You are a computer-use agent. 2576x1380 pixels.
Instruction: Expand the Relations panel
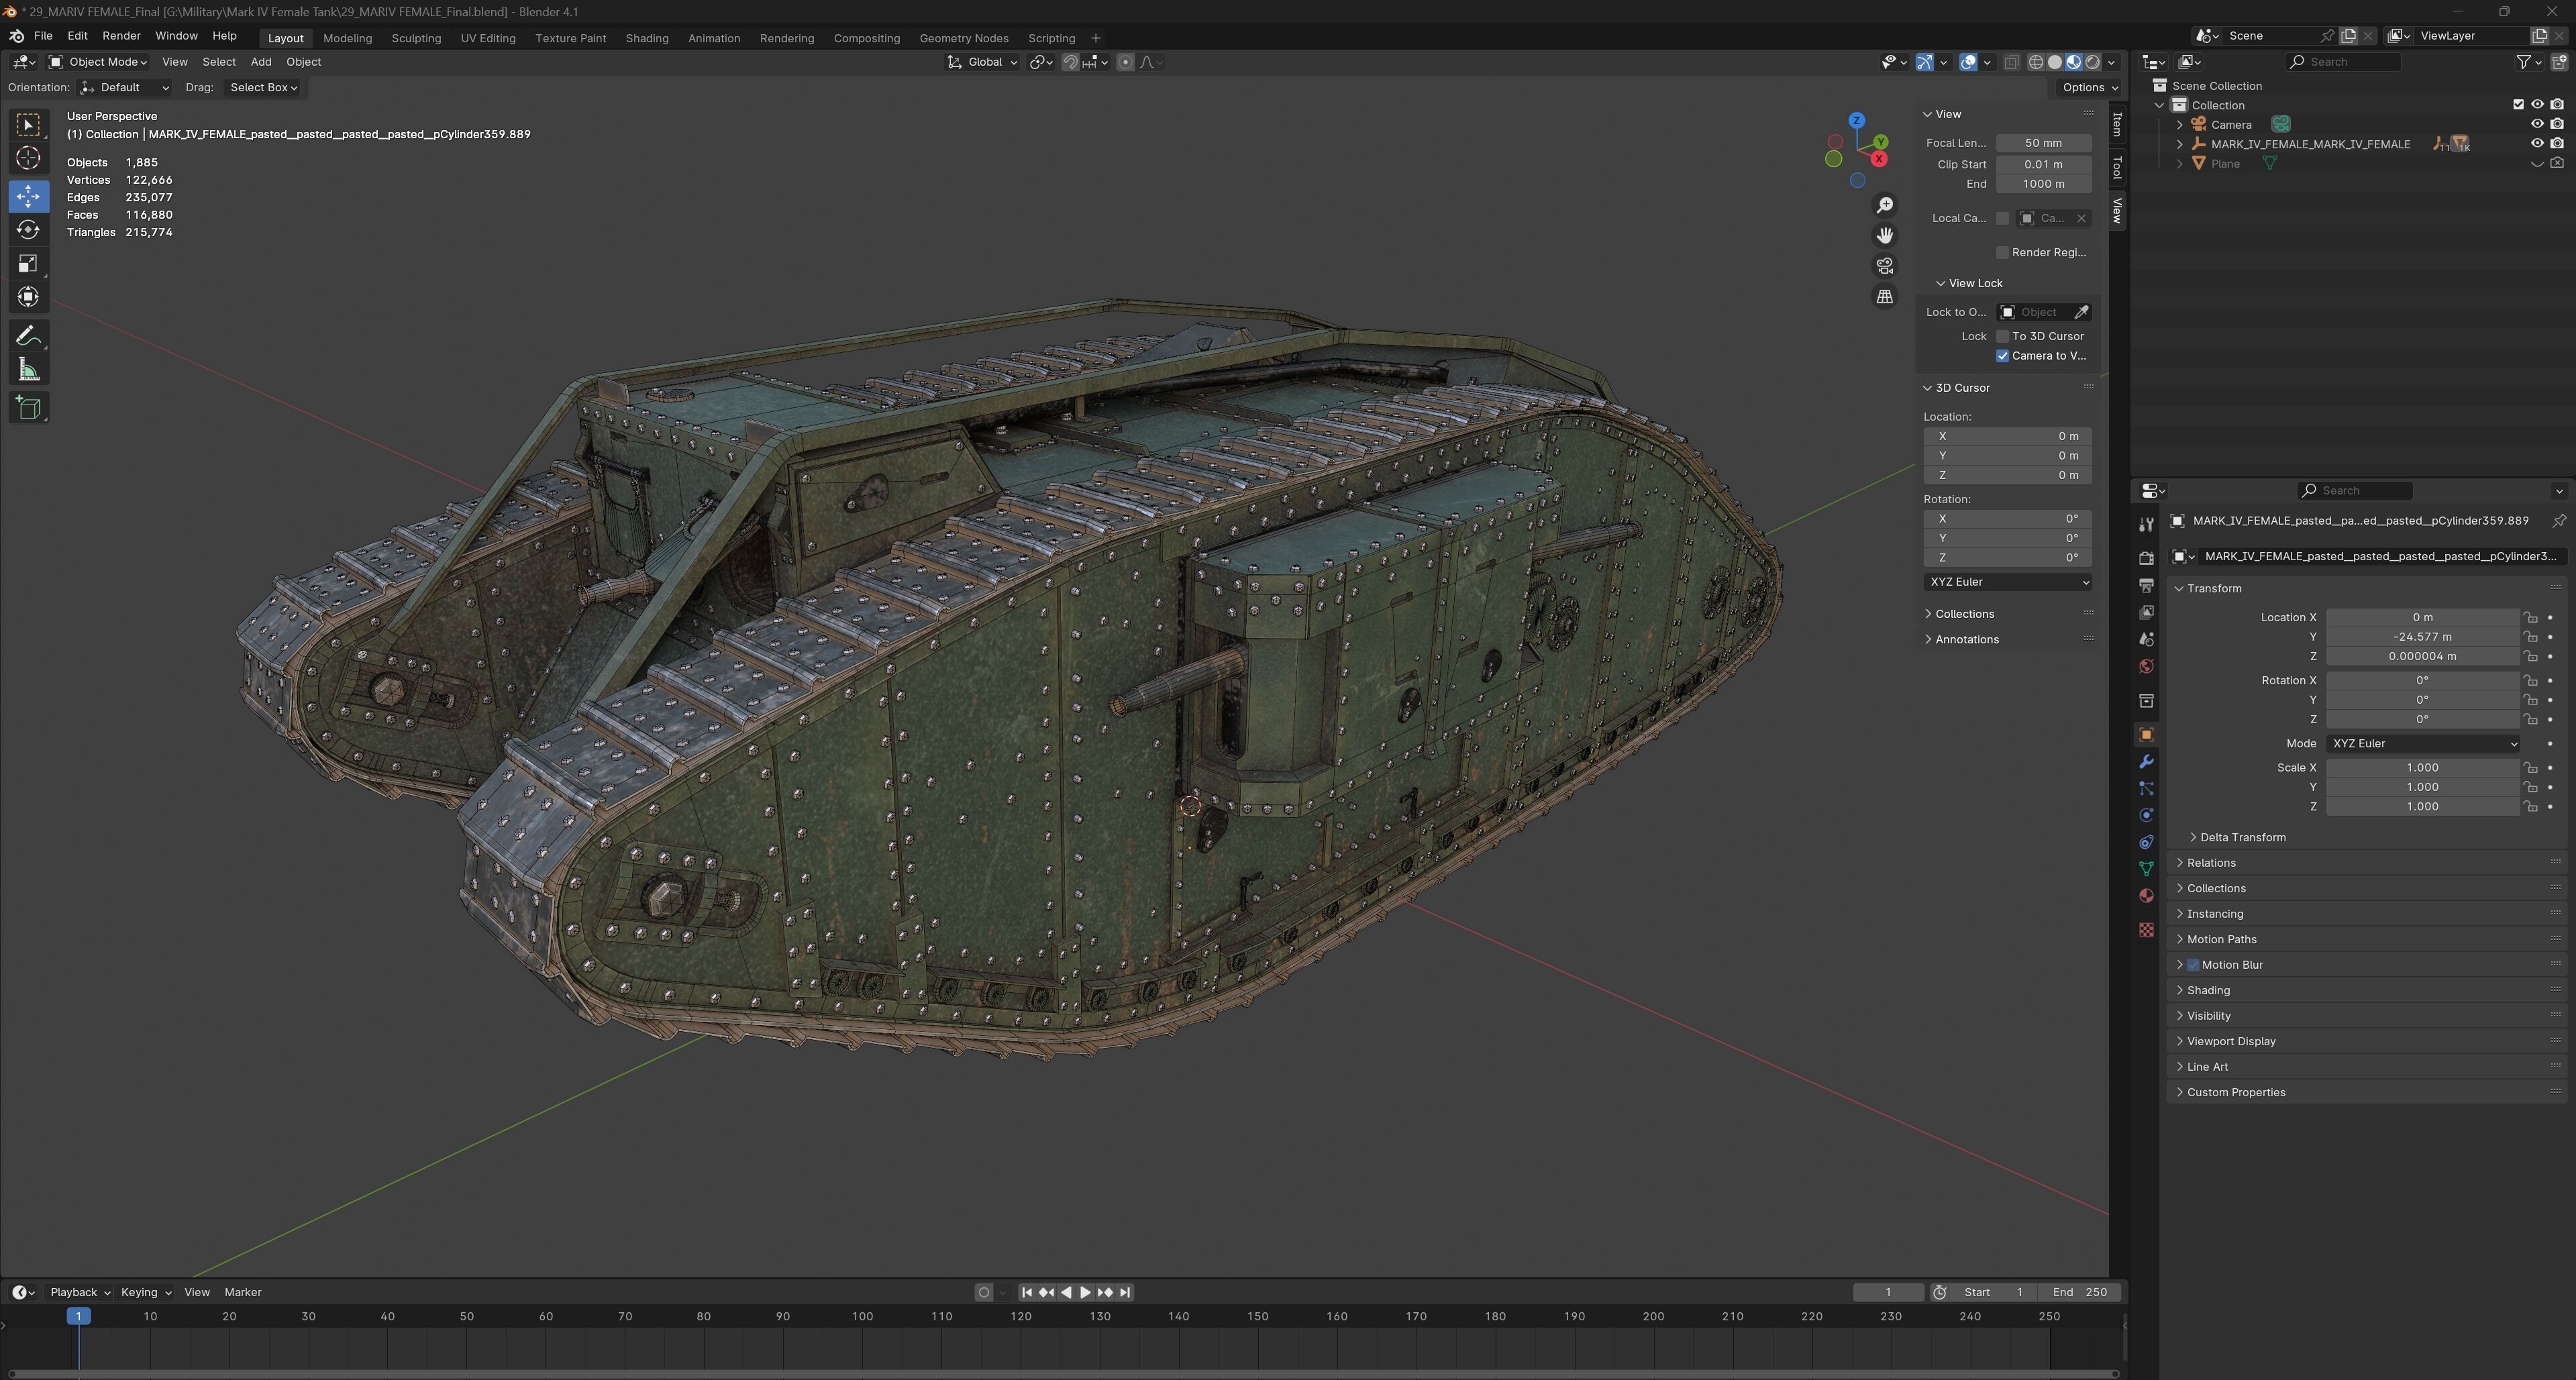click(x=2210, y=863)
